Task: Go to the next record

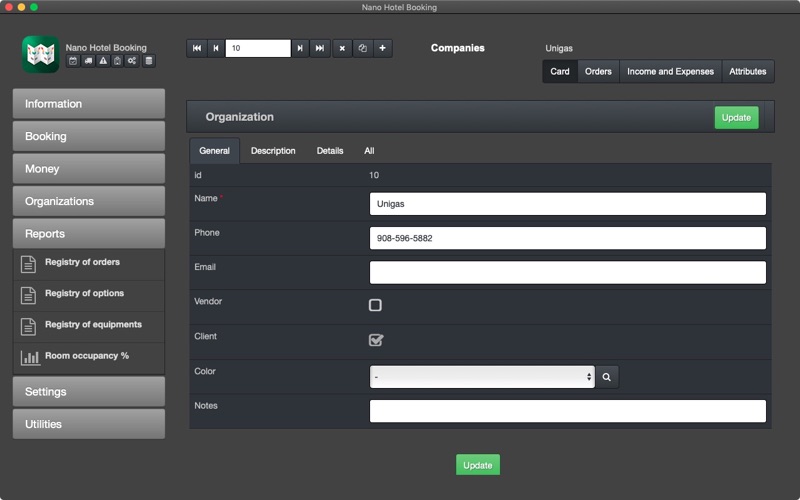Action: (x=300, y=48)
